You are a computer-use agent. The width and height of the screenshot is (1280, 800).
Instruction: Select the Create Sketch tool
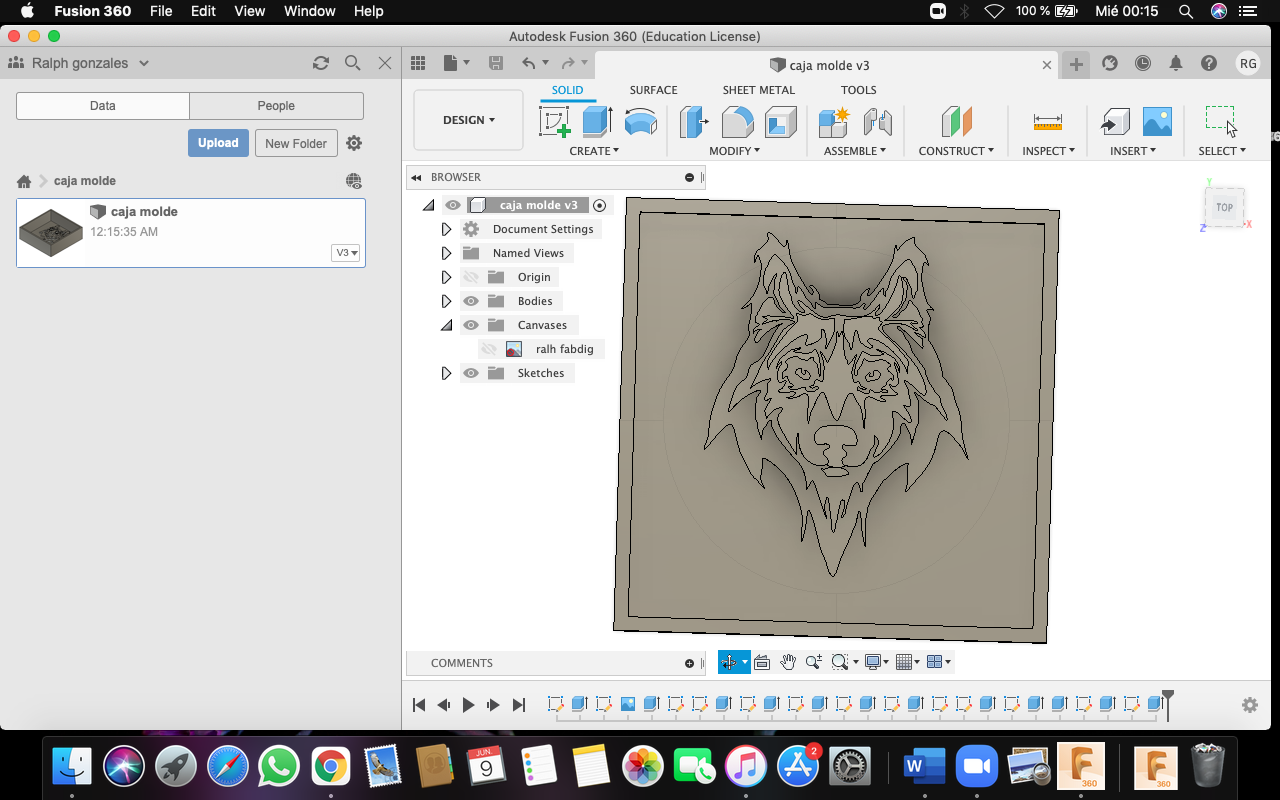pyautogui.click(x=555, y=122)
